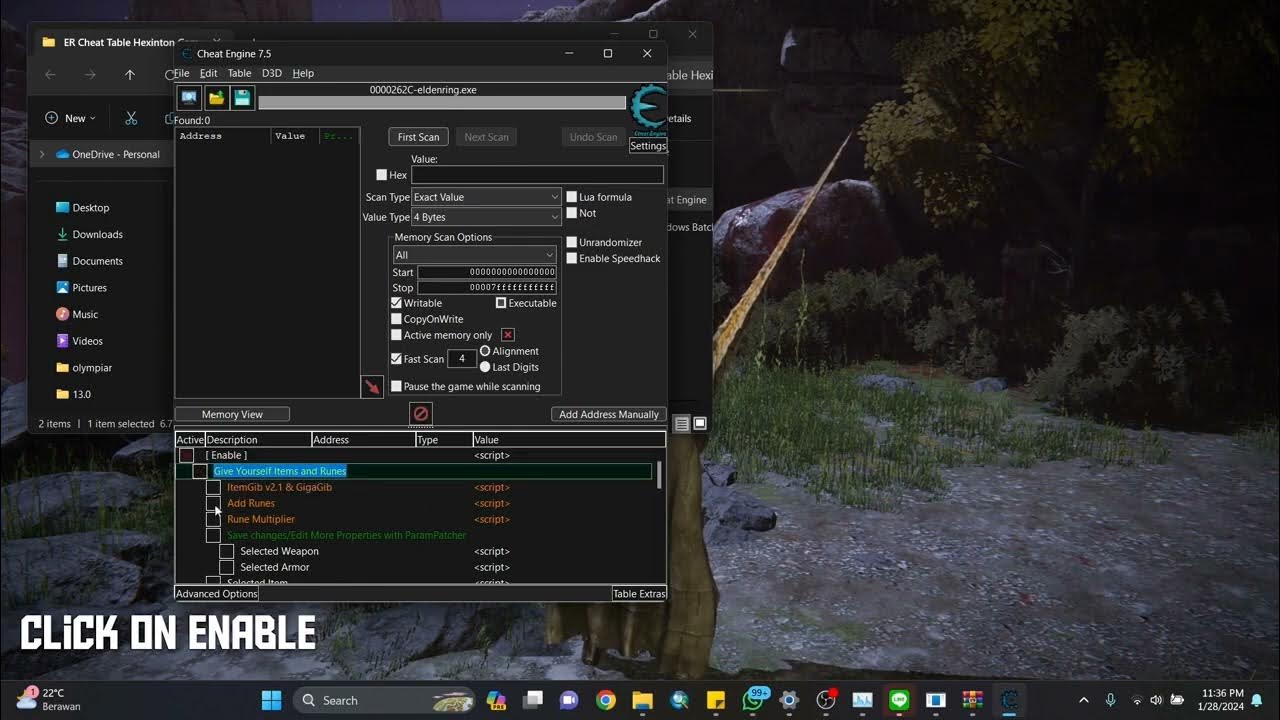Image resolution: width=1280 pixels, height=720 pixels.
Task: Open Advanced Options
Action: click(217, 593)
